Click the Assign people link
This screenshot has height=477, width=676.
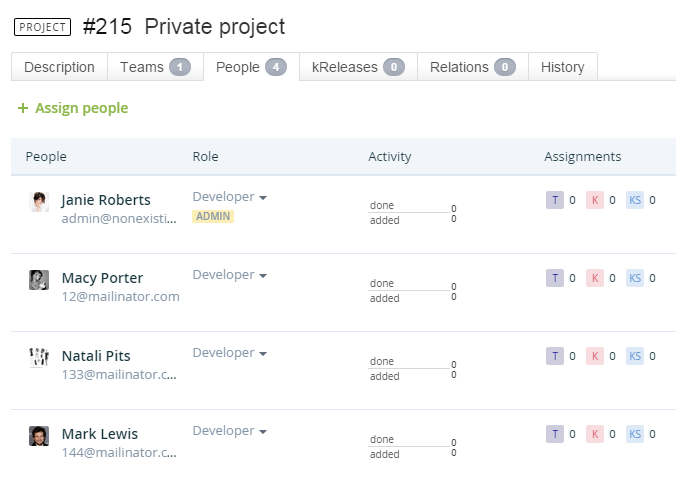click(81, 108)
